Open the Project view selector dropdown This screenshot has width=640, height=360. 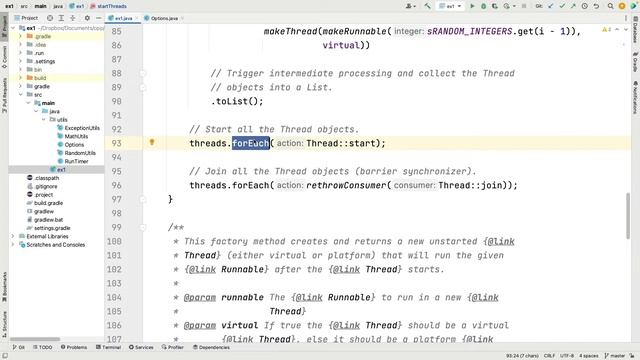26,18
